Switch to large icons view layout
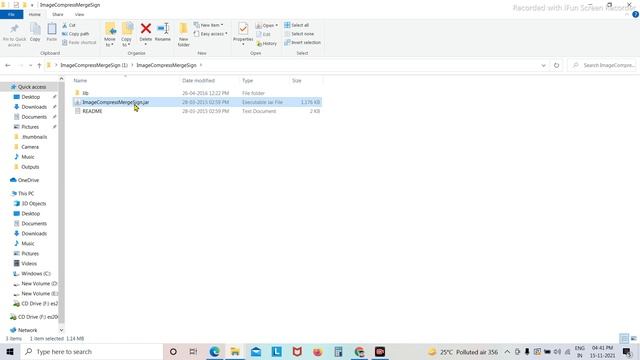Viewport: 640px width, 360px height. click(x=633, y=338)
